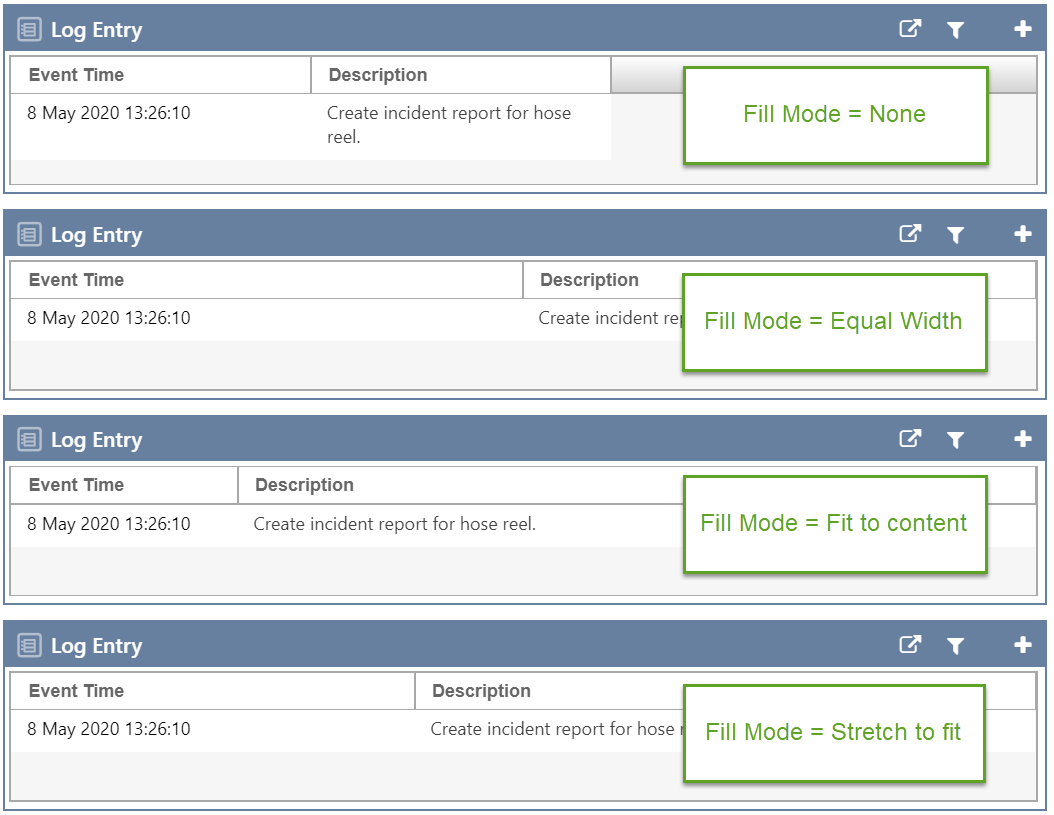Click the Fill Mode = None callout box

pos(835,115)
